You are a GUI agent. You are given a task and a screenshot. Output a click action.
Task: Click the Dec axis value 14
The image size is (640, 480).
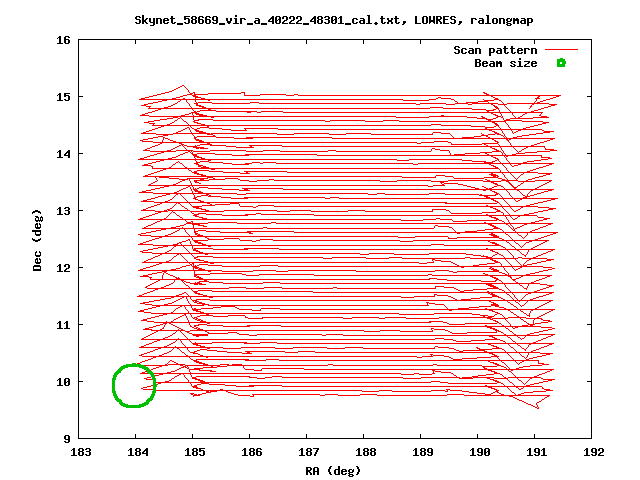pos(63,154)
